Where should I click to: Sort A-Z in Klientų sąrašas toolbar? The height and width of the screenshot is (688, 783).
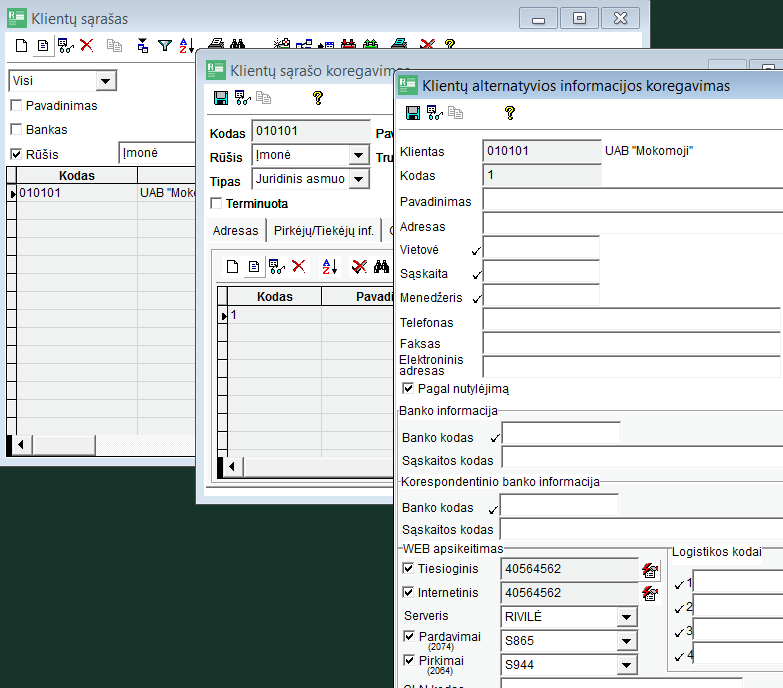coord(186,45)
